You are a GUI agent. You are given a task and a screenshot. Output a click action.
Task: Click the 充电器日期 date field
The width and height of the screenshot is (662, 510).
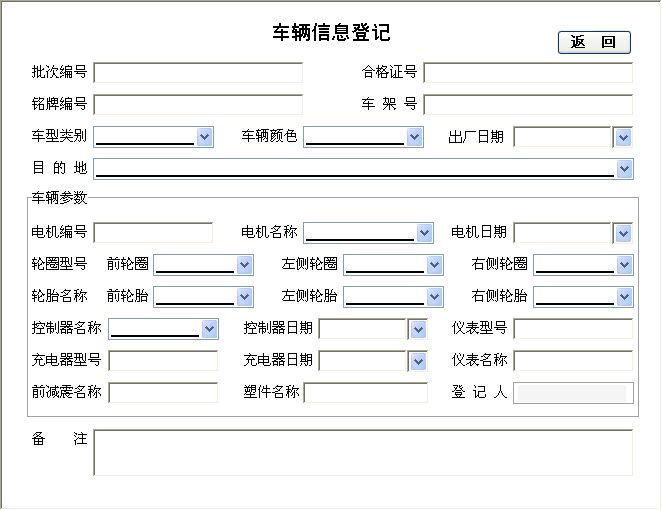coord(363,361)
